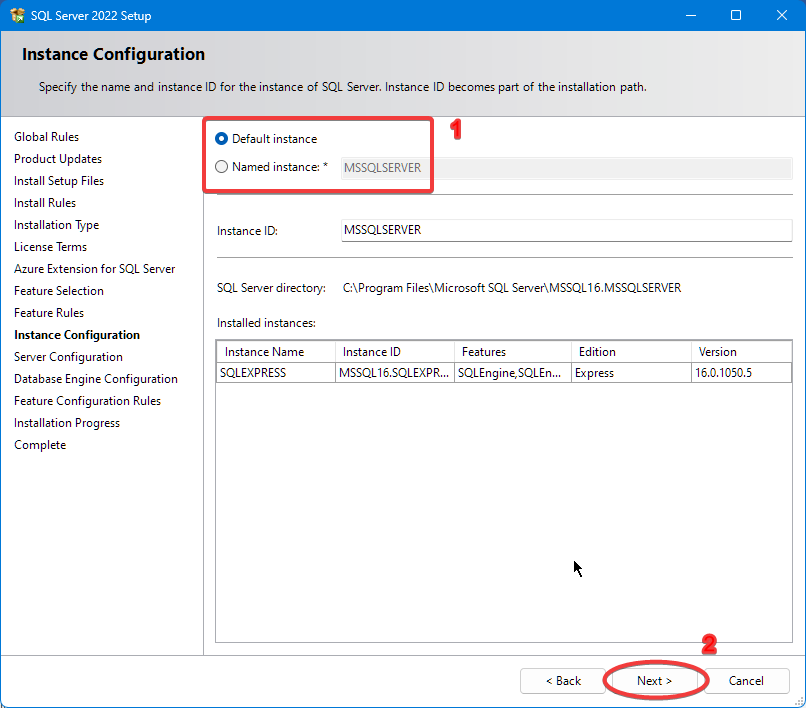This screenshot has width=806, height=708.
Task: Click the Installed instances label
Action: (266, 323)
